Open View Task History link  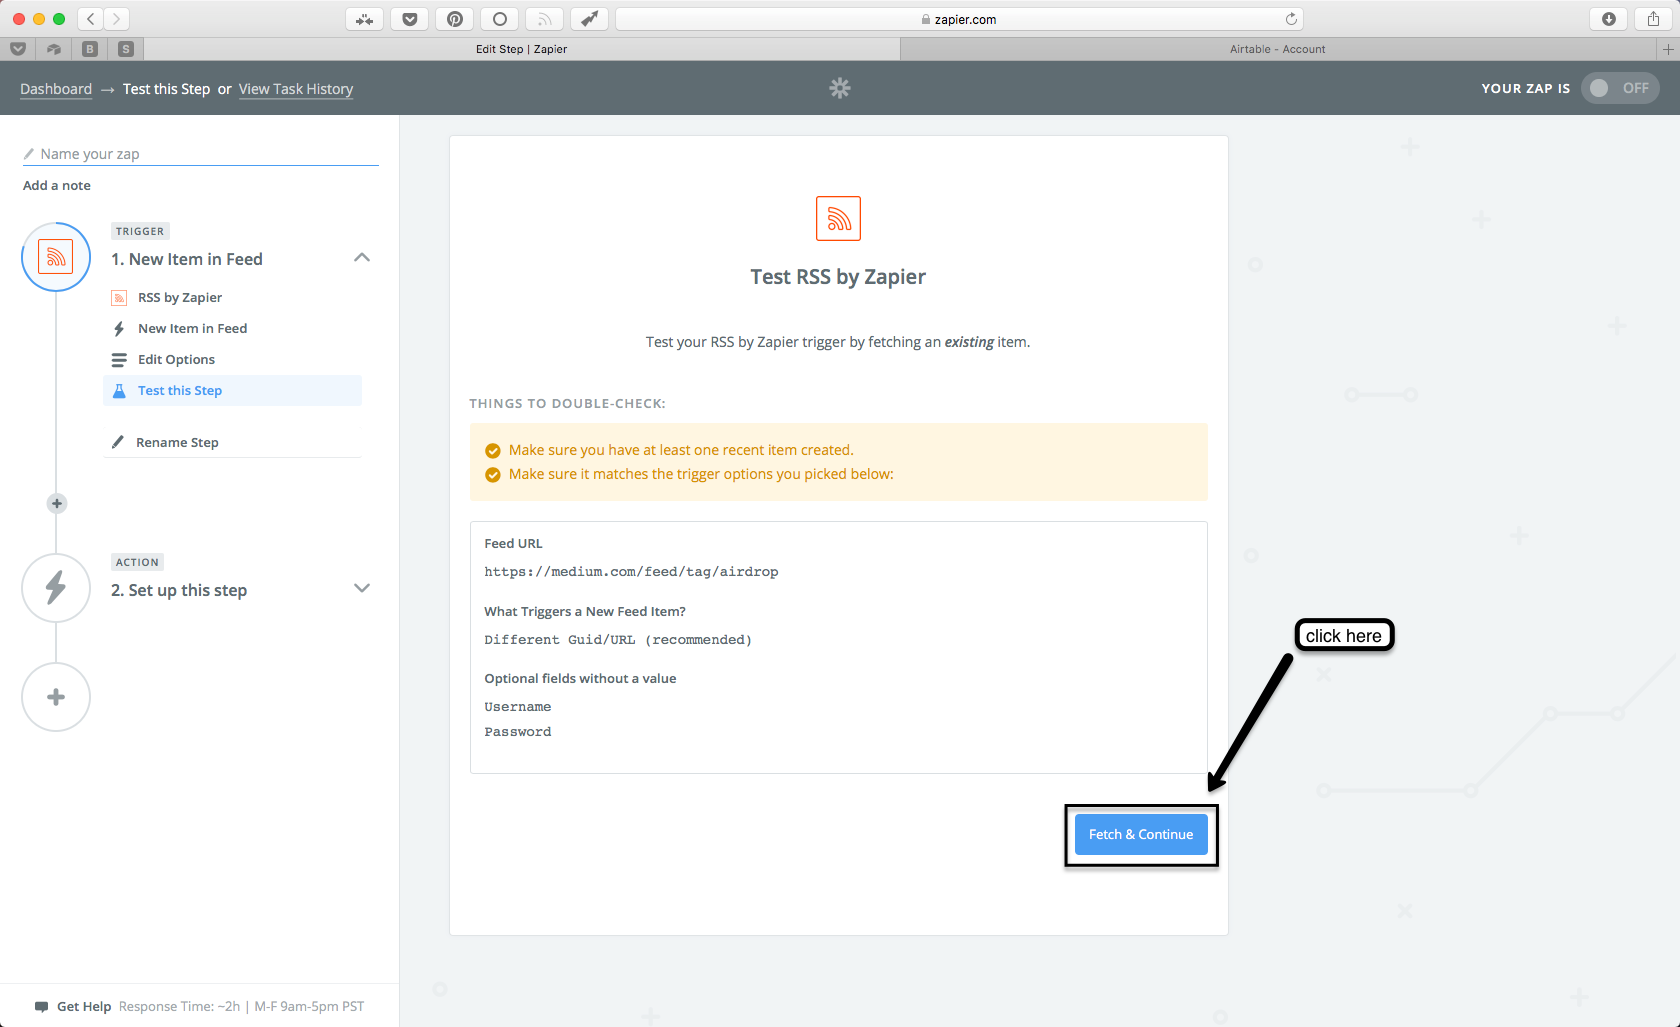tap(296, 89)
